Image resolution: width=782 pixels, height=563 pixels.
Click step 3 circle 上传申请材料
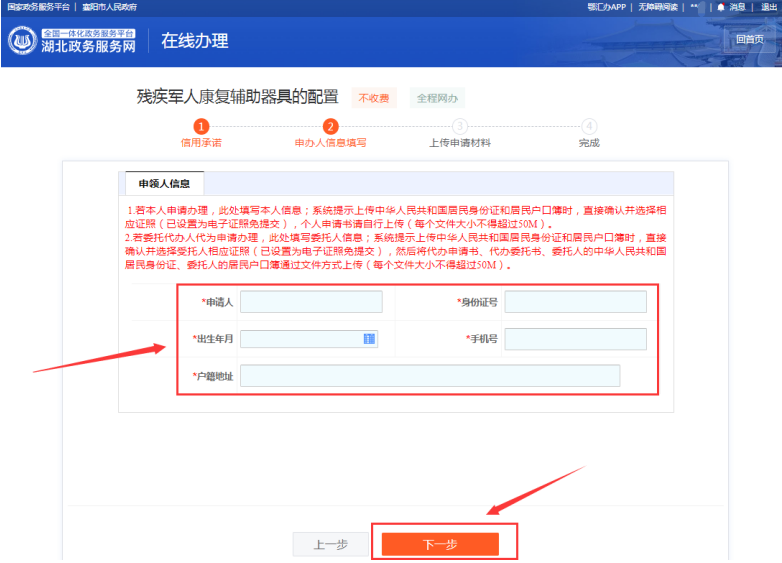click(460, 126)
